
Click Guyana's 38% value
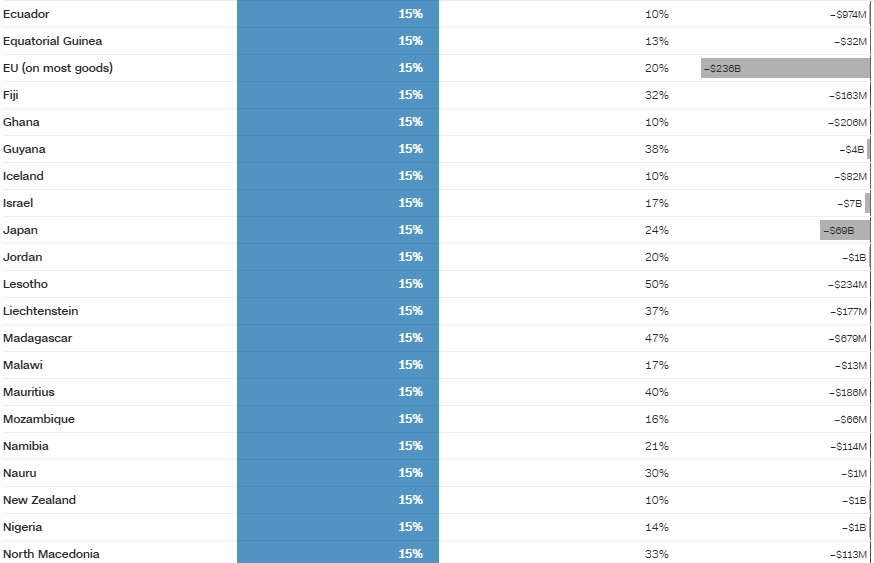point(657,149)
